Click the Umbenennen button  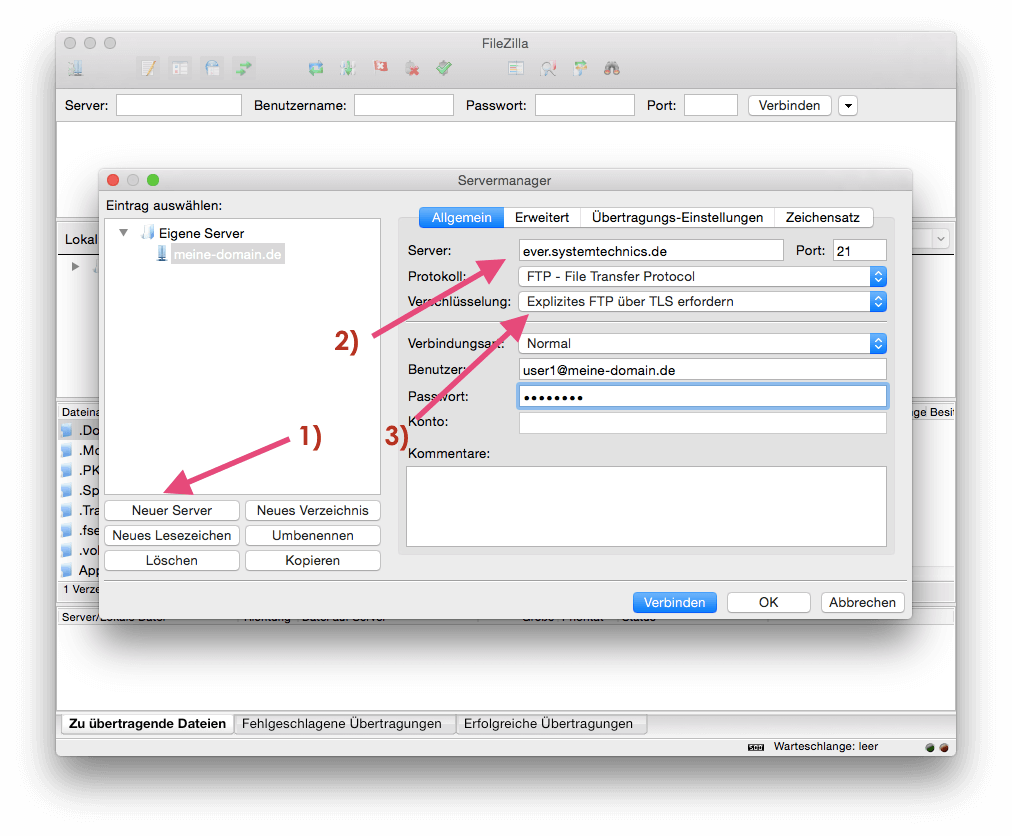click(312, 536)
